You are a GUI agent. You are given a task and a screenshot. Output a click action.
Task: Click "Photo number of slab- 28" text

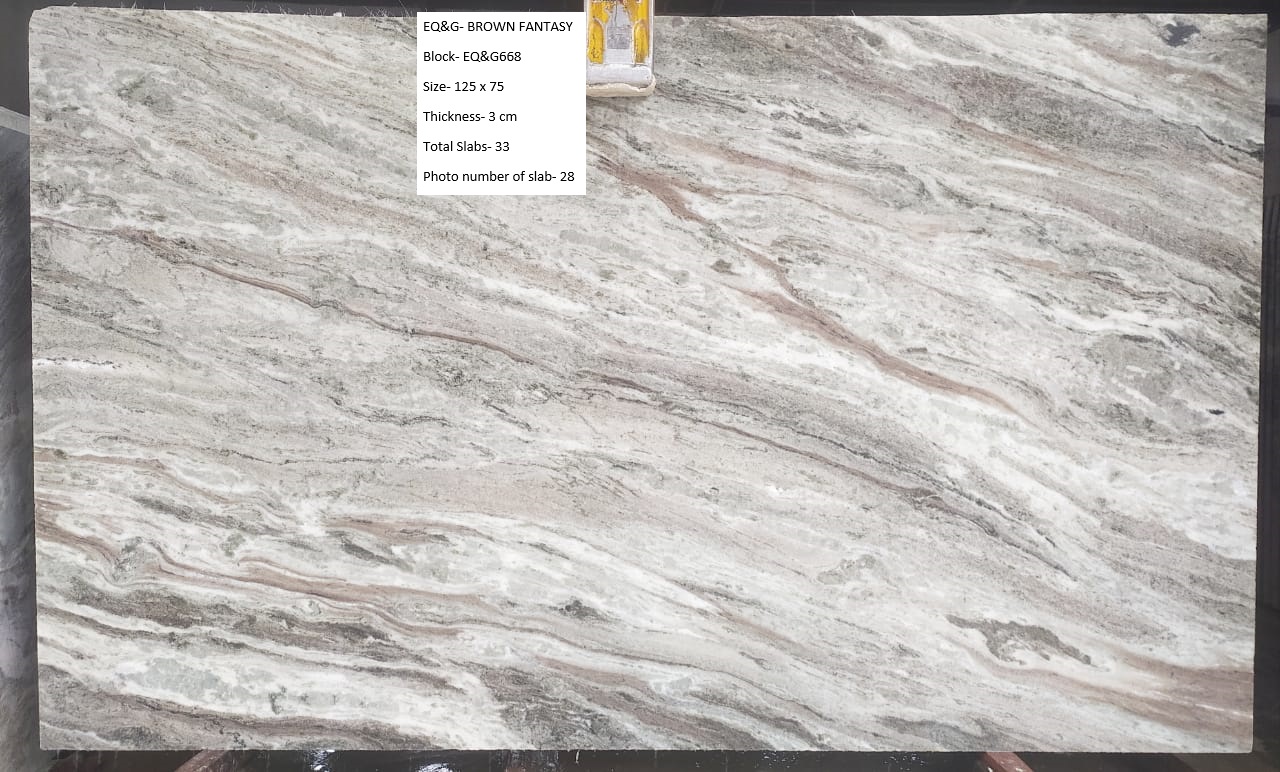[x=498, y=177]
